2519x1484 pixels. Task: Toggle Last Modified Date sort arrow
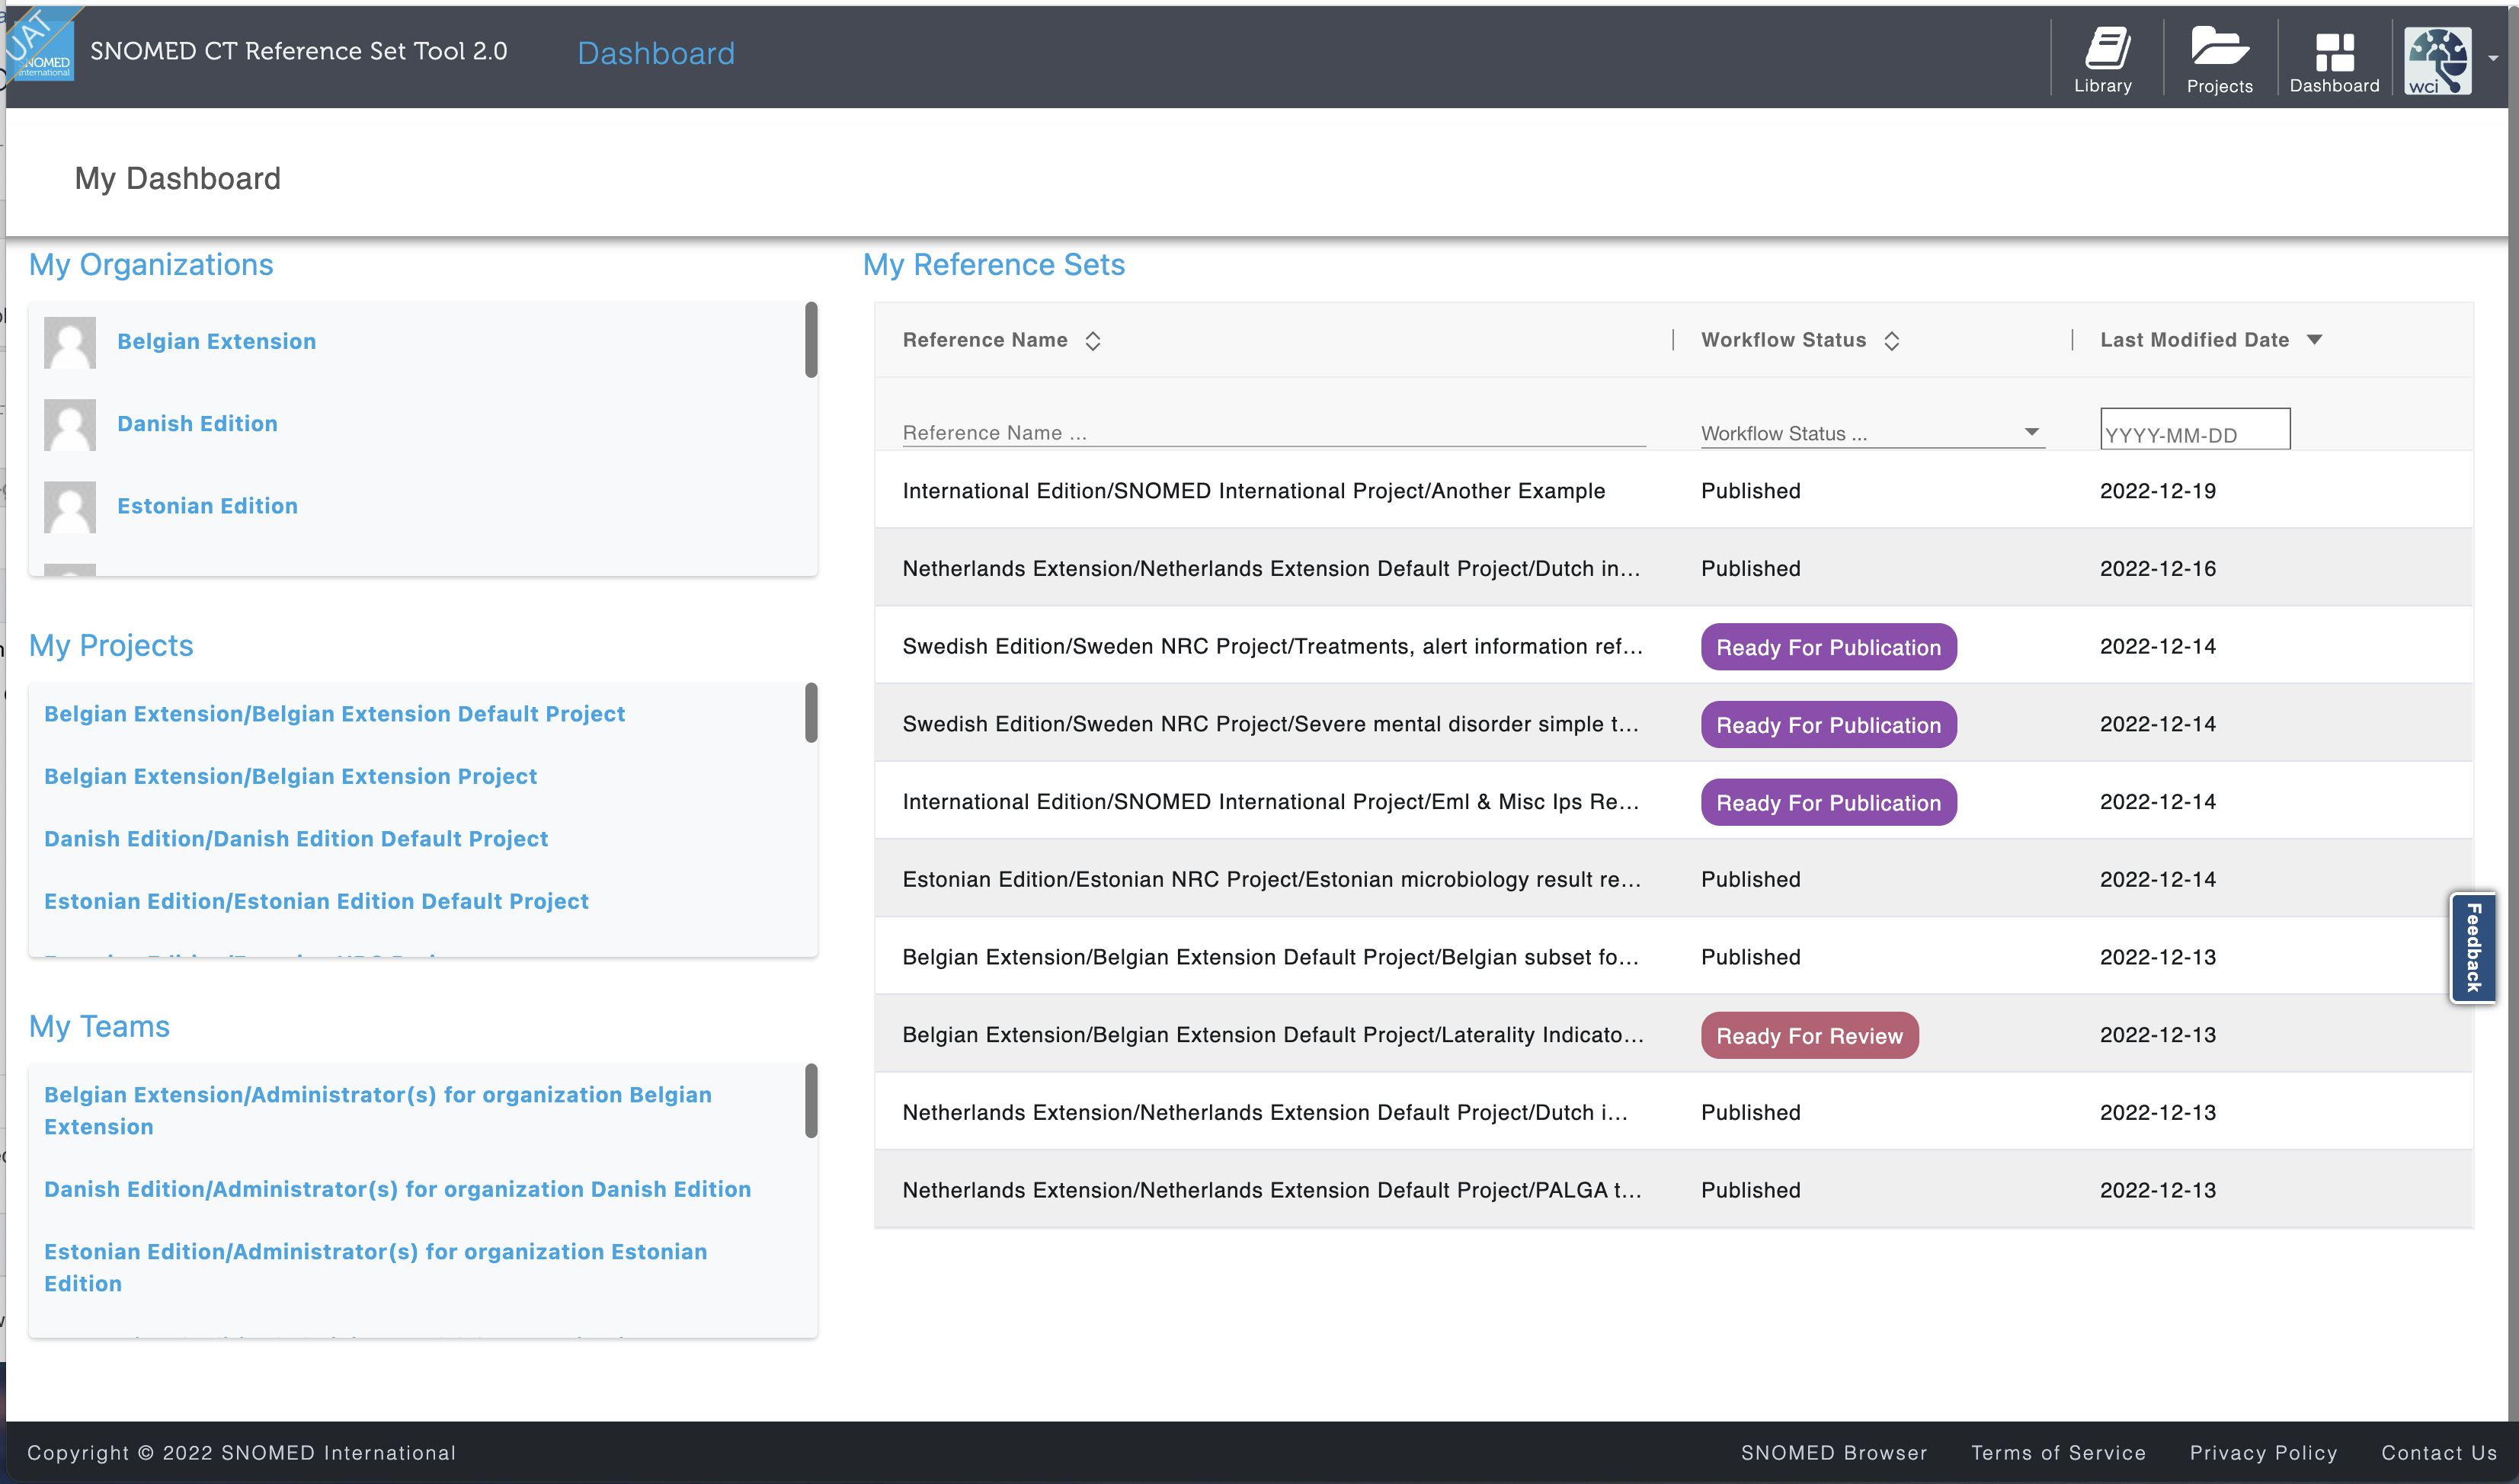2314,340
